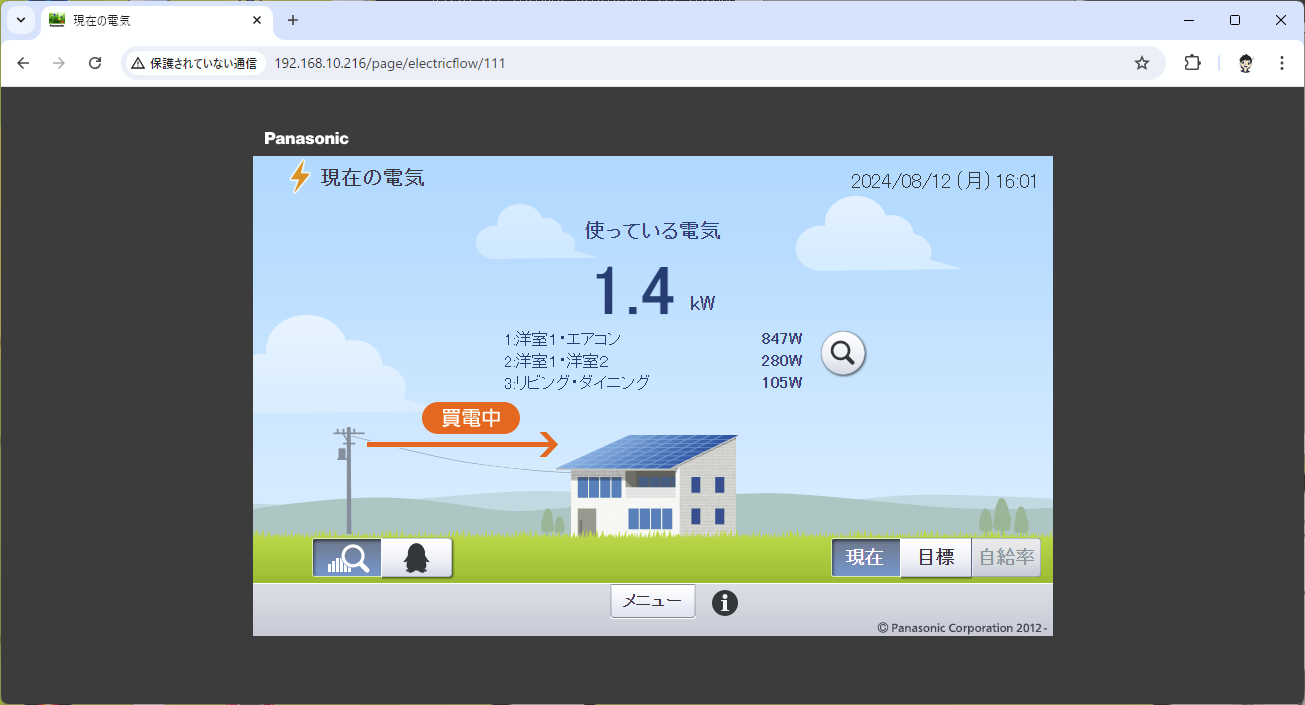Switch to the graph magnifier view

coord(347,558)
